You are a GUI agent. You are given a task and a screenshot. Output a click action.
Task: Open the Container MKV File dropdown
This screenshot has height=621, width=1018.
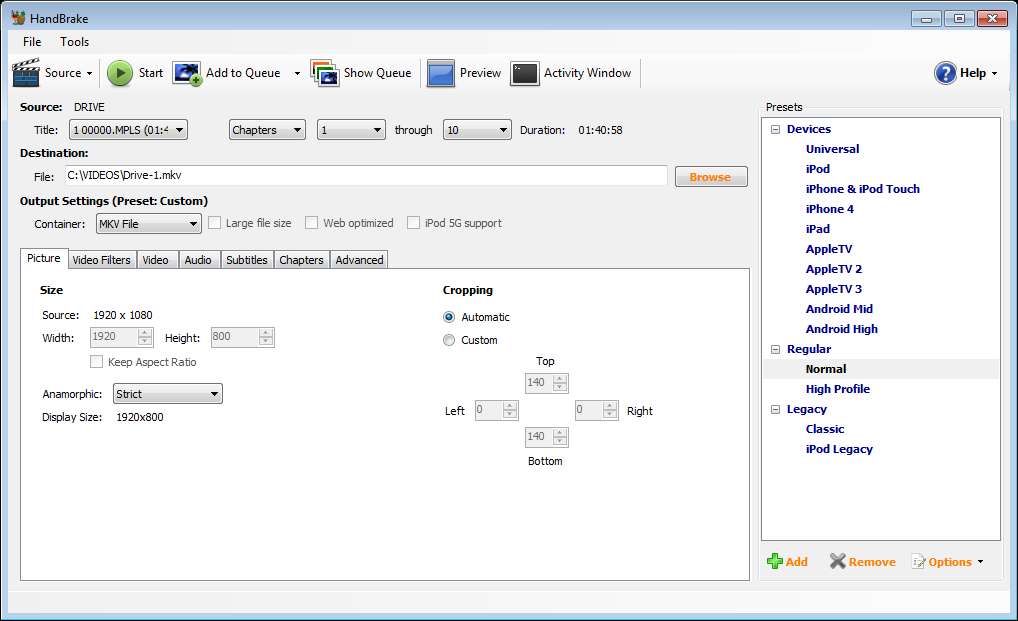pyautogui.click(x=148, y=224)
